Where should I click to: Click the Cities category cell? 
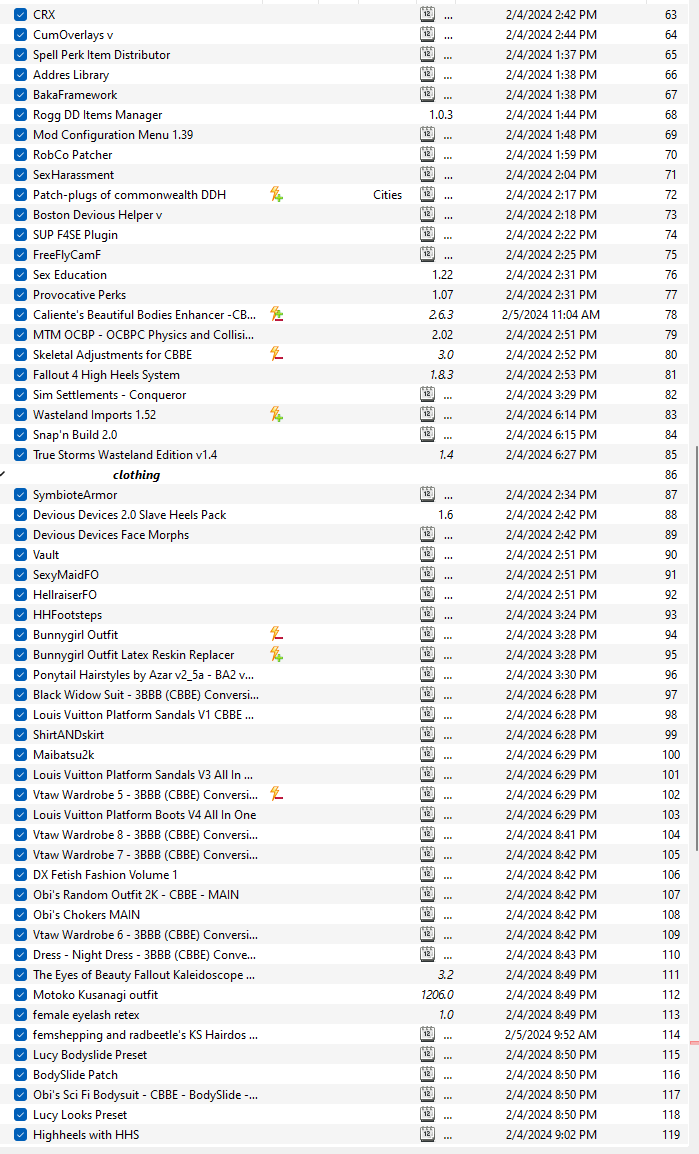coord(387,194)
